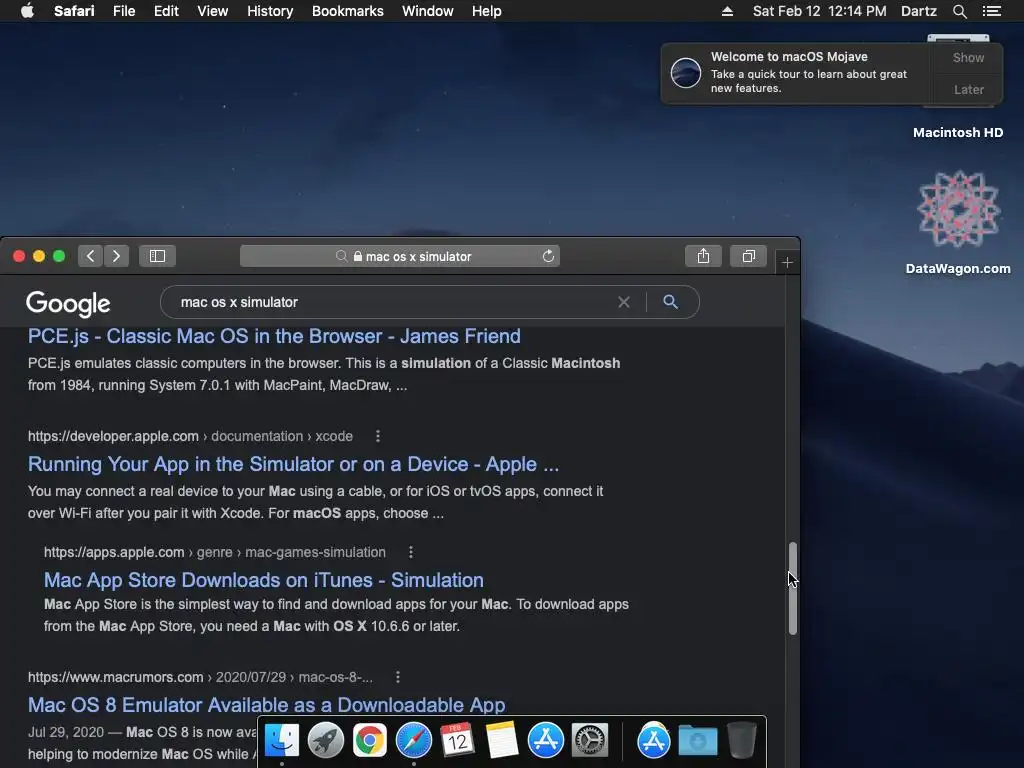
Task: Open options for the apps.apple.com result
Action: (411, 552)
